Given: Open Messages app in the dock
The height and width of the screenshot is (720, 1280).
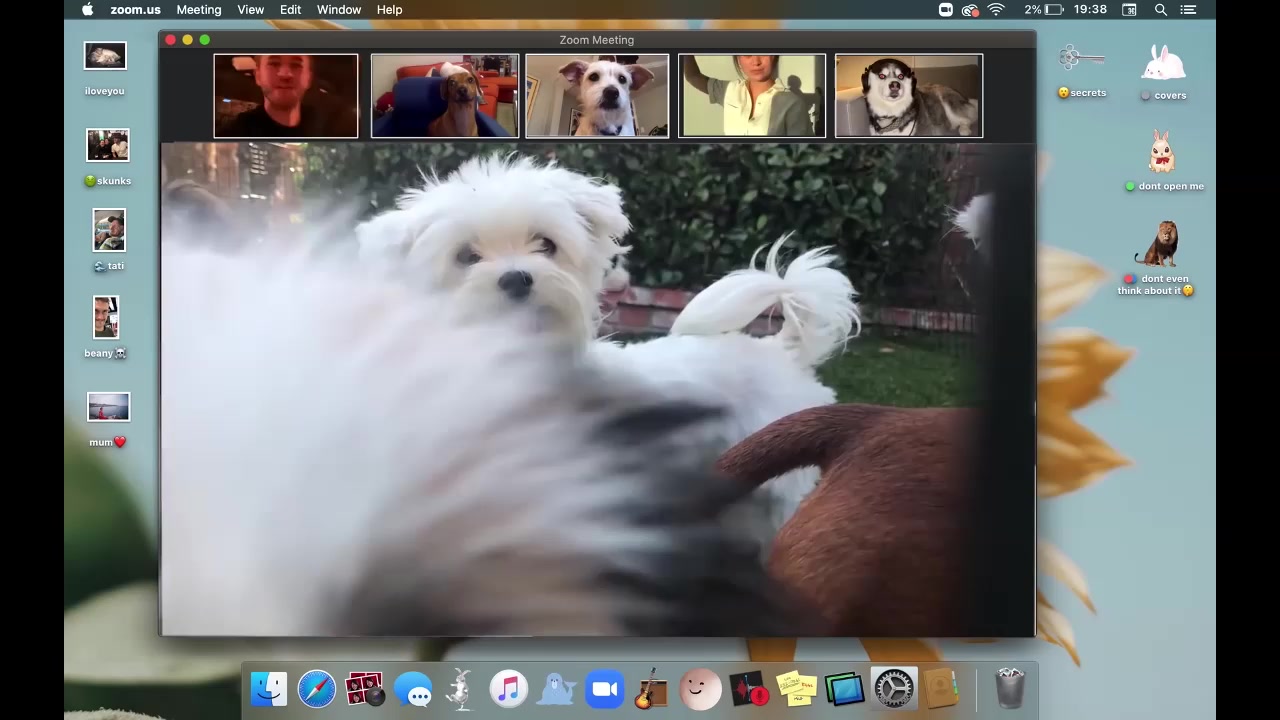Looking at the screenshot, I should [x=413, y=690].
